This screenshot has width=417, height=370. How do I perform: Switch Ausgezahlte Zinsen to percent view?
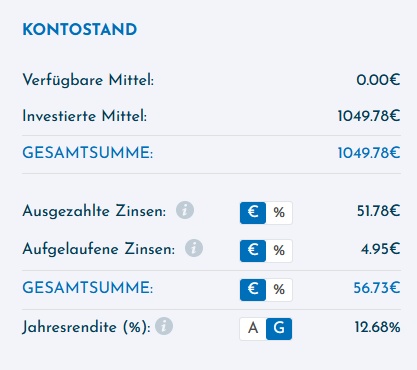coord(279,212)
